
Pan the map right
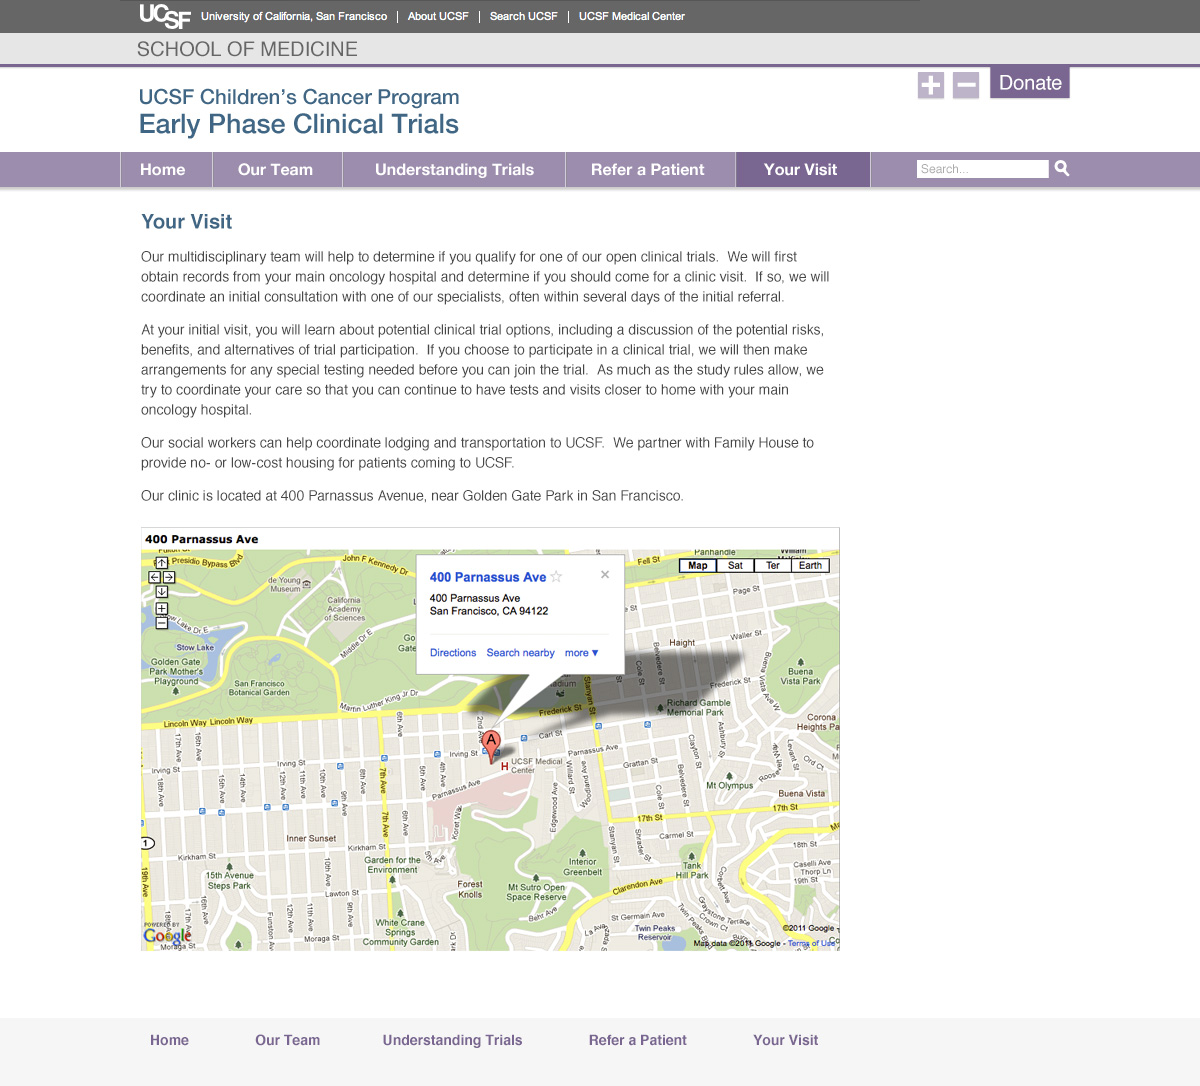(x=169, y=577)
